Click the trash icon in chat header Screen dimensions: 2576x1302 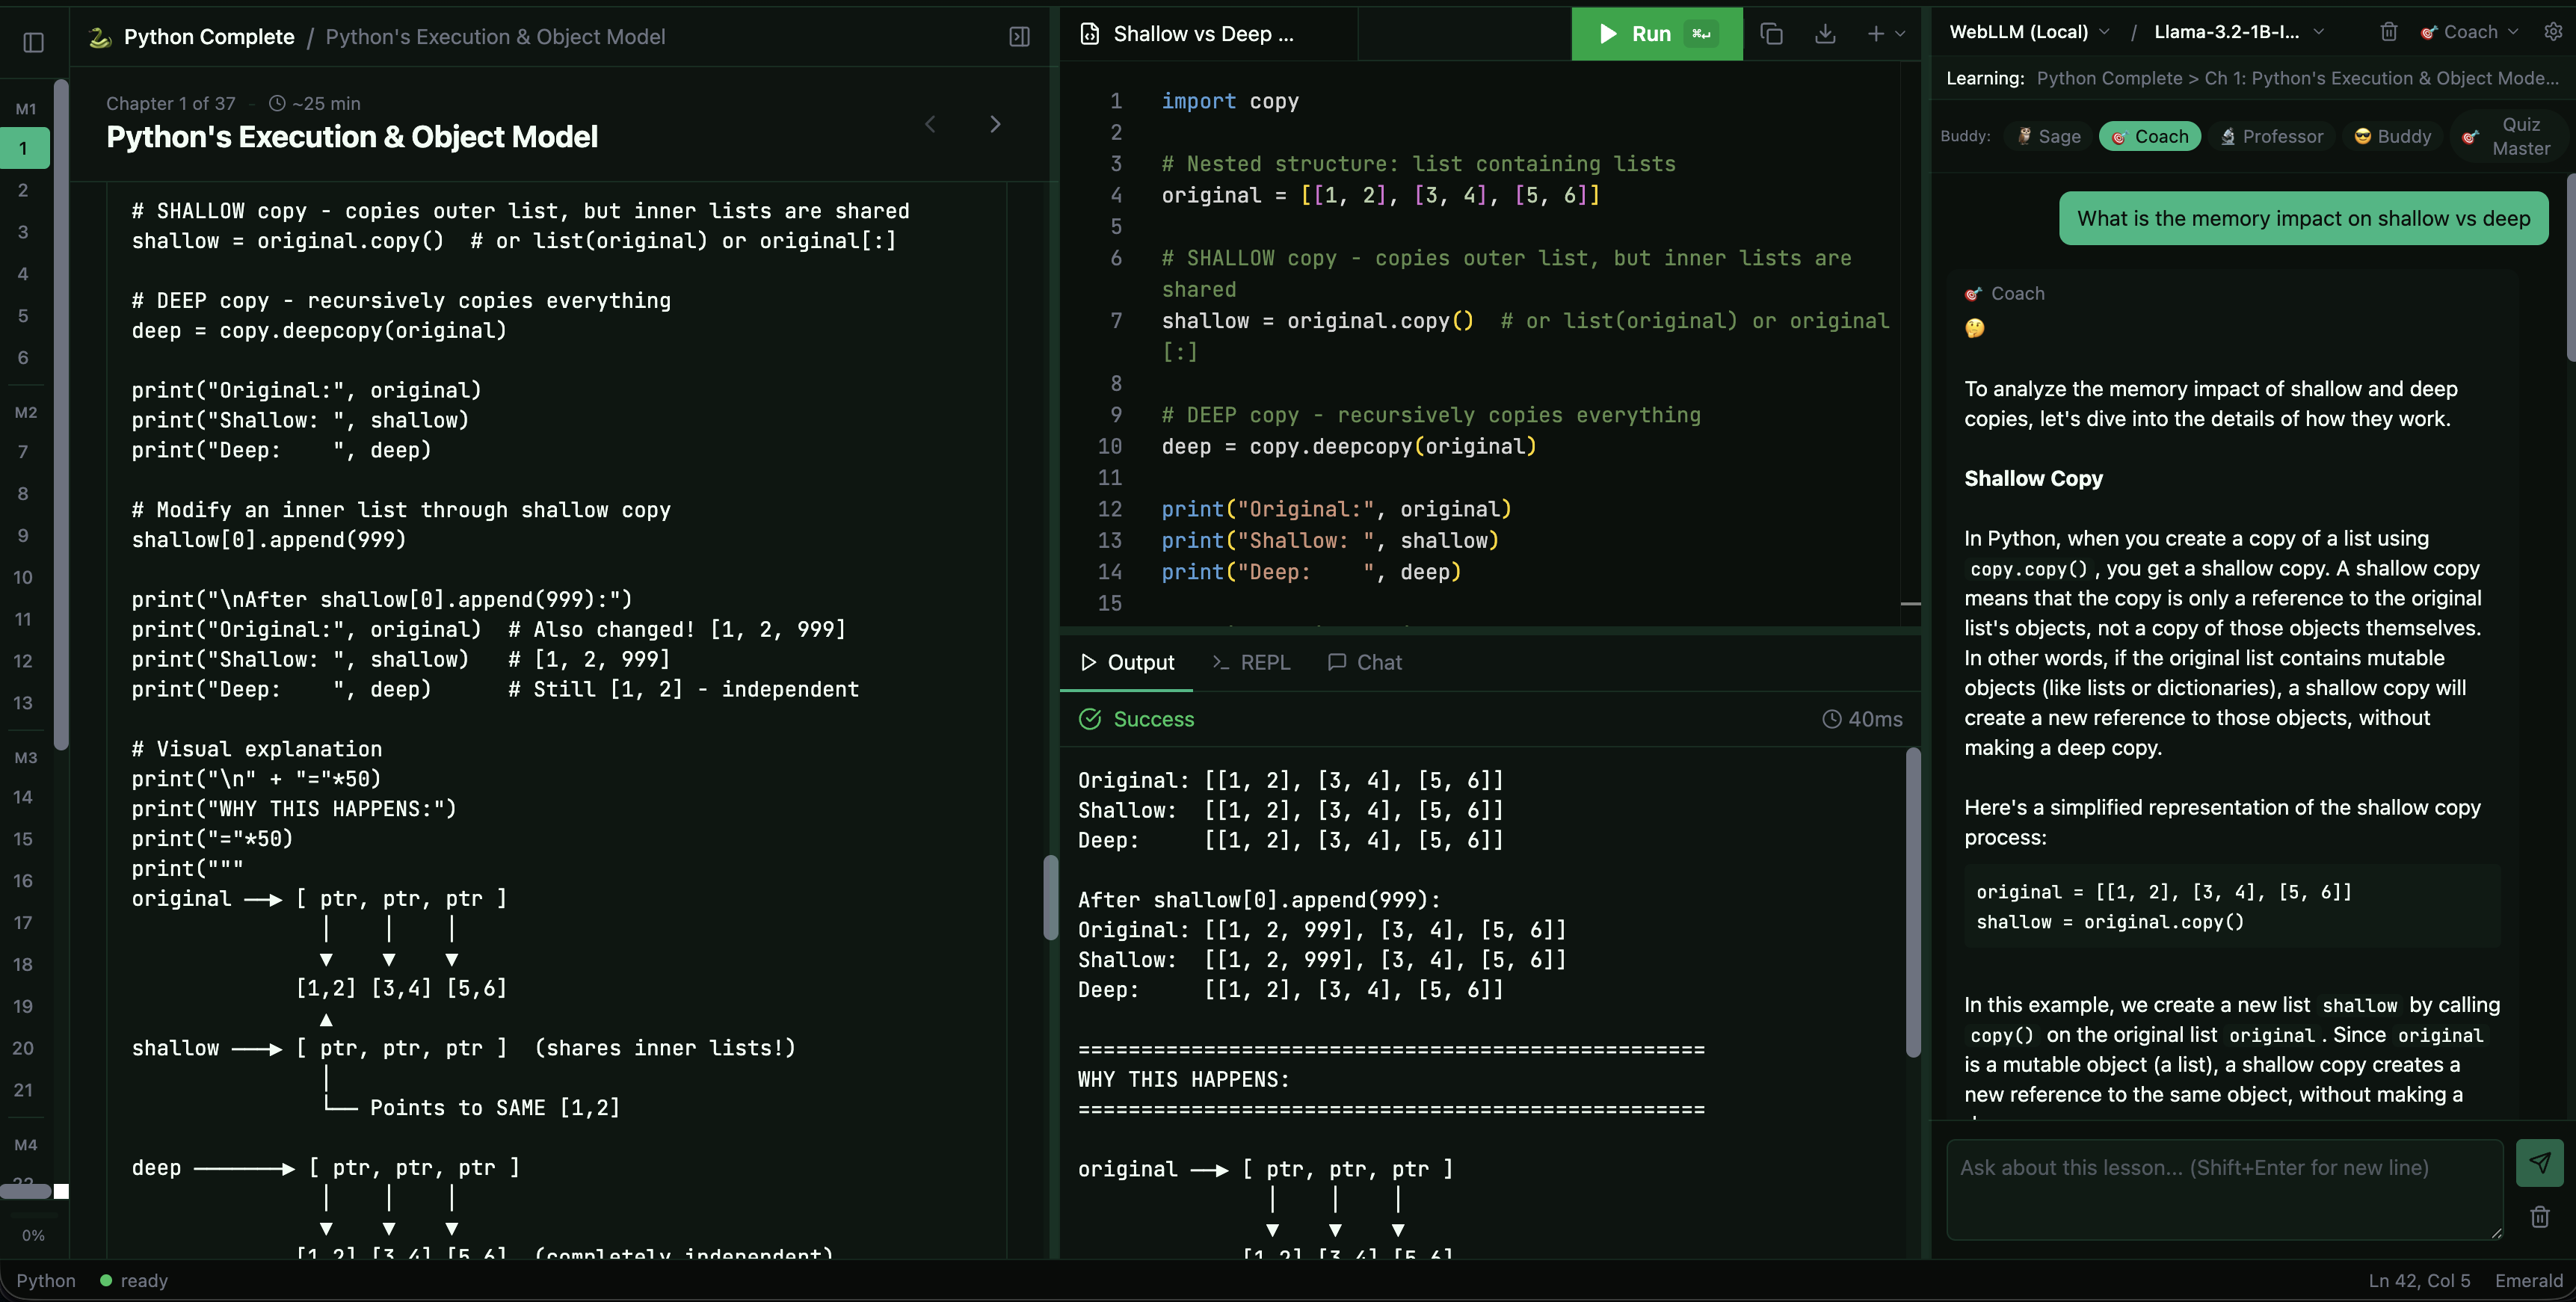point(2389,32)
